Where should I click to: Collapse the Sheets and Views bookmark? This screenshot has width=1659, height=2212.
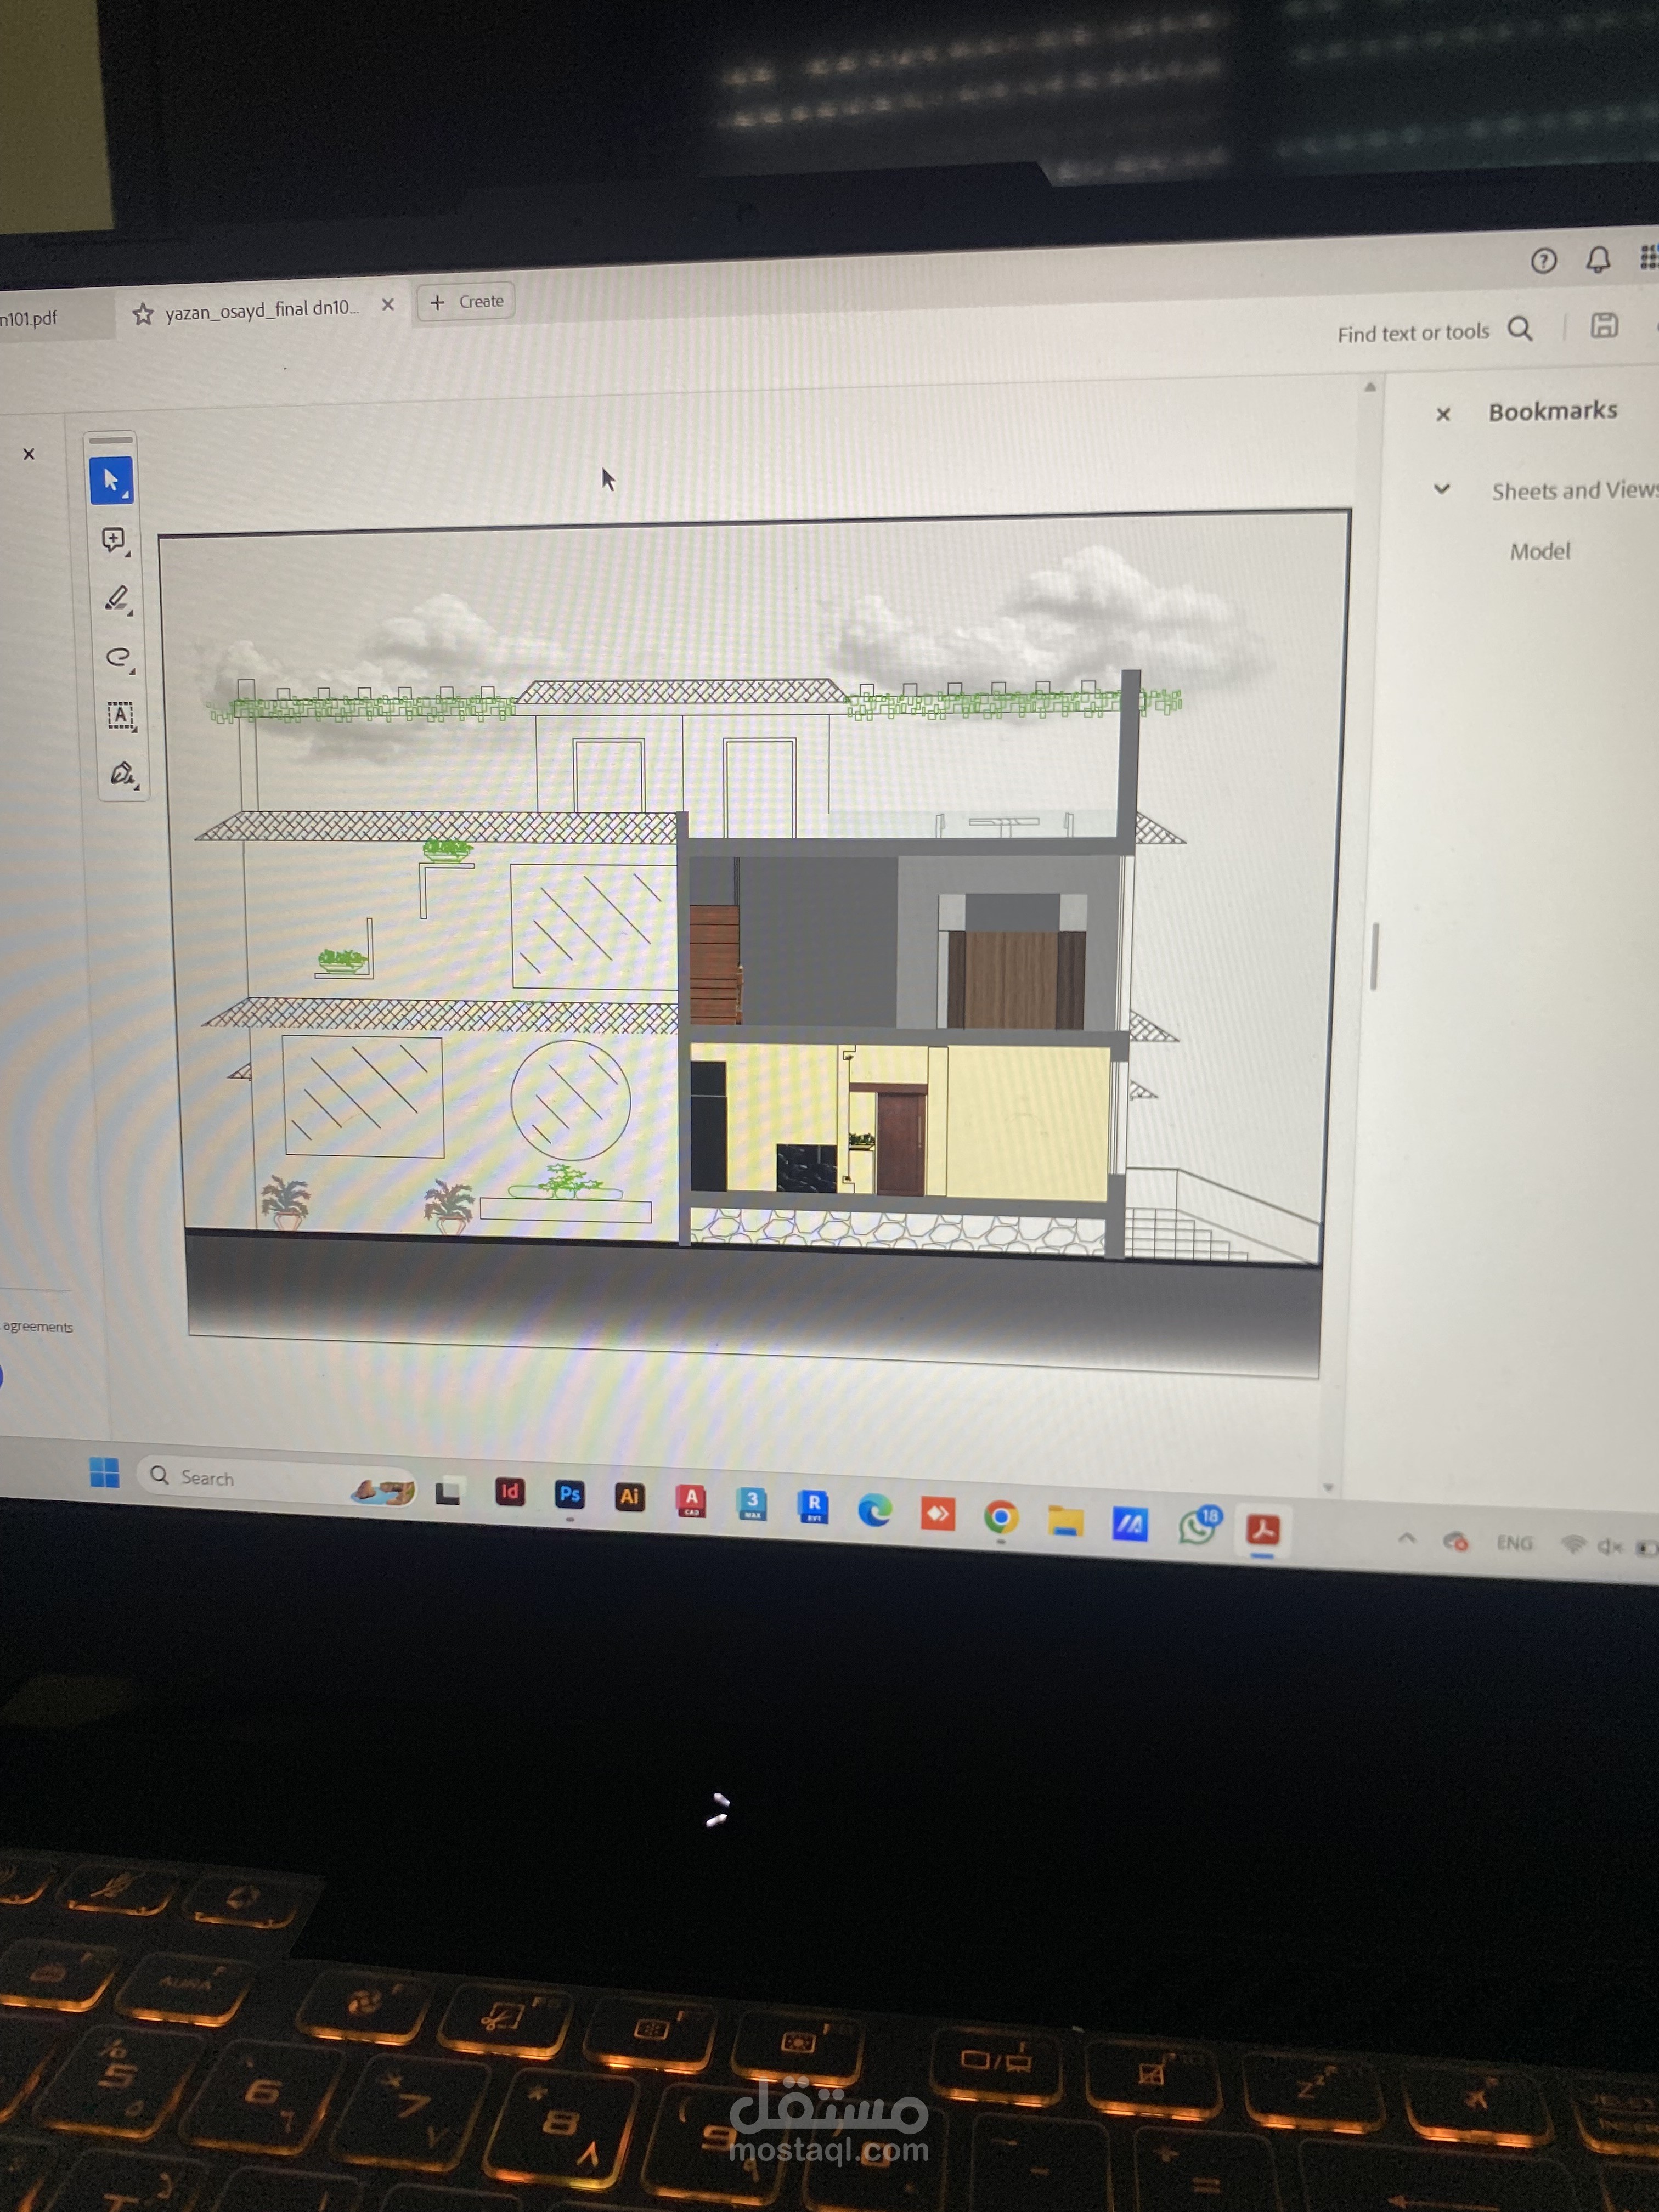click(1442, 490)
